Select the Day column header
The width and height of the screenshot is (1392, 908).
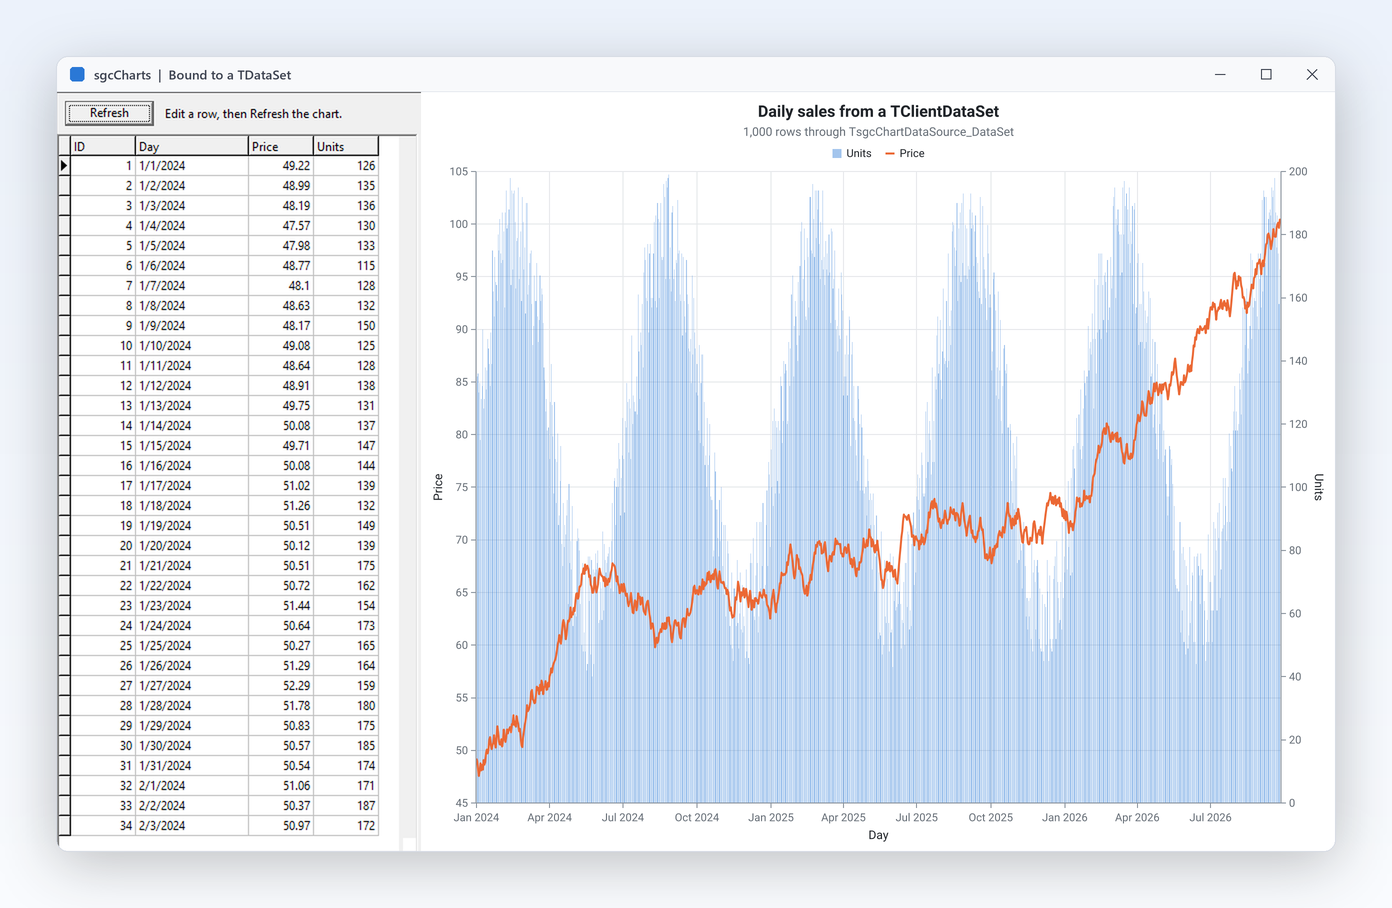[192, 146]
